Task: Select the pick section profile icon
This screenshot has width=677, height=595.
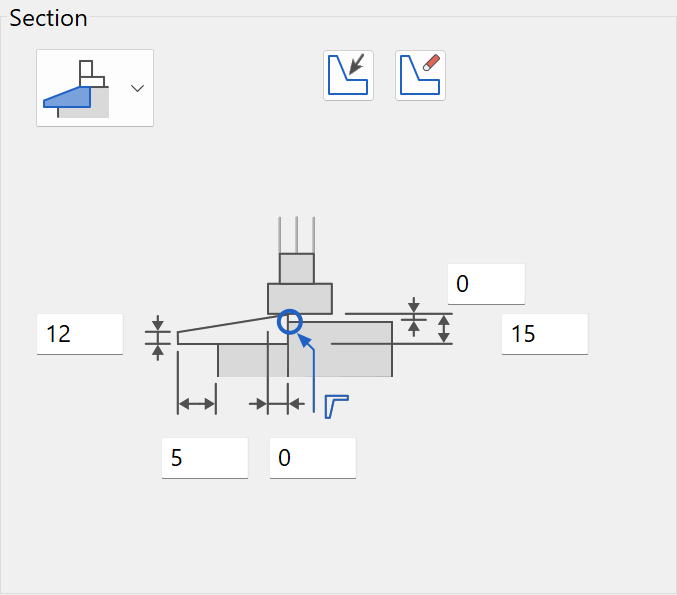Action: [348, 76]
